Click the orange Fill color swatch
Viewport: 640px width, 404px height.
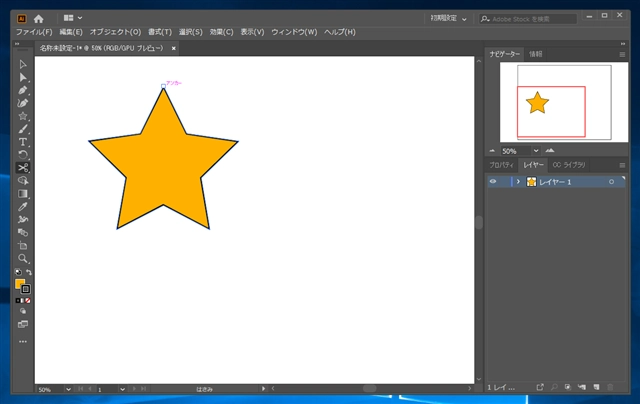click(x=19, y=284)
